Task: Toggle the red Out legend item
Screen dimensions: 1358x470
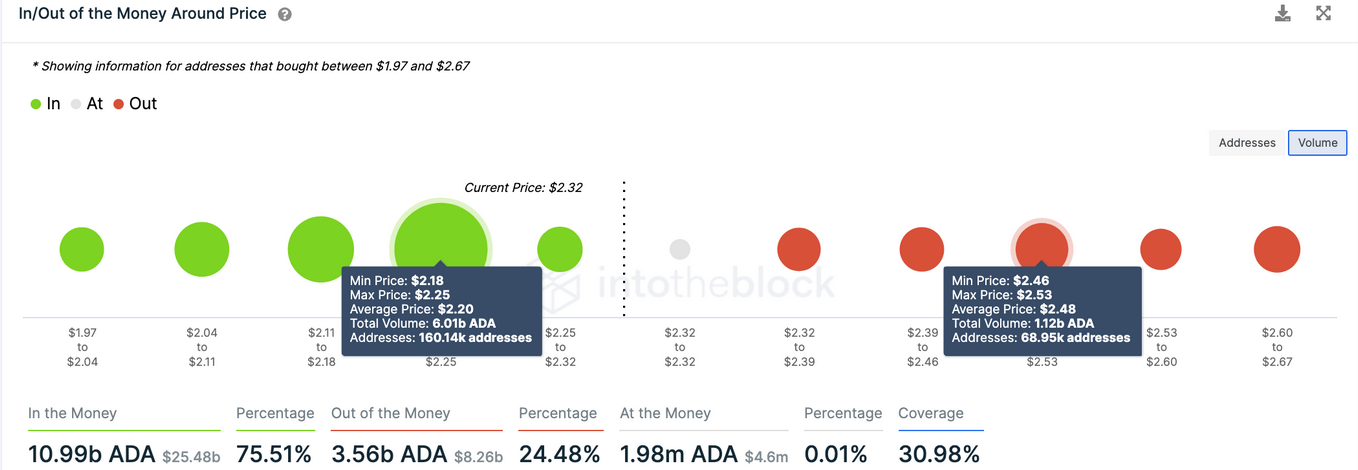Action: [135, 104]
